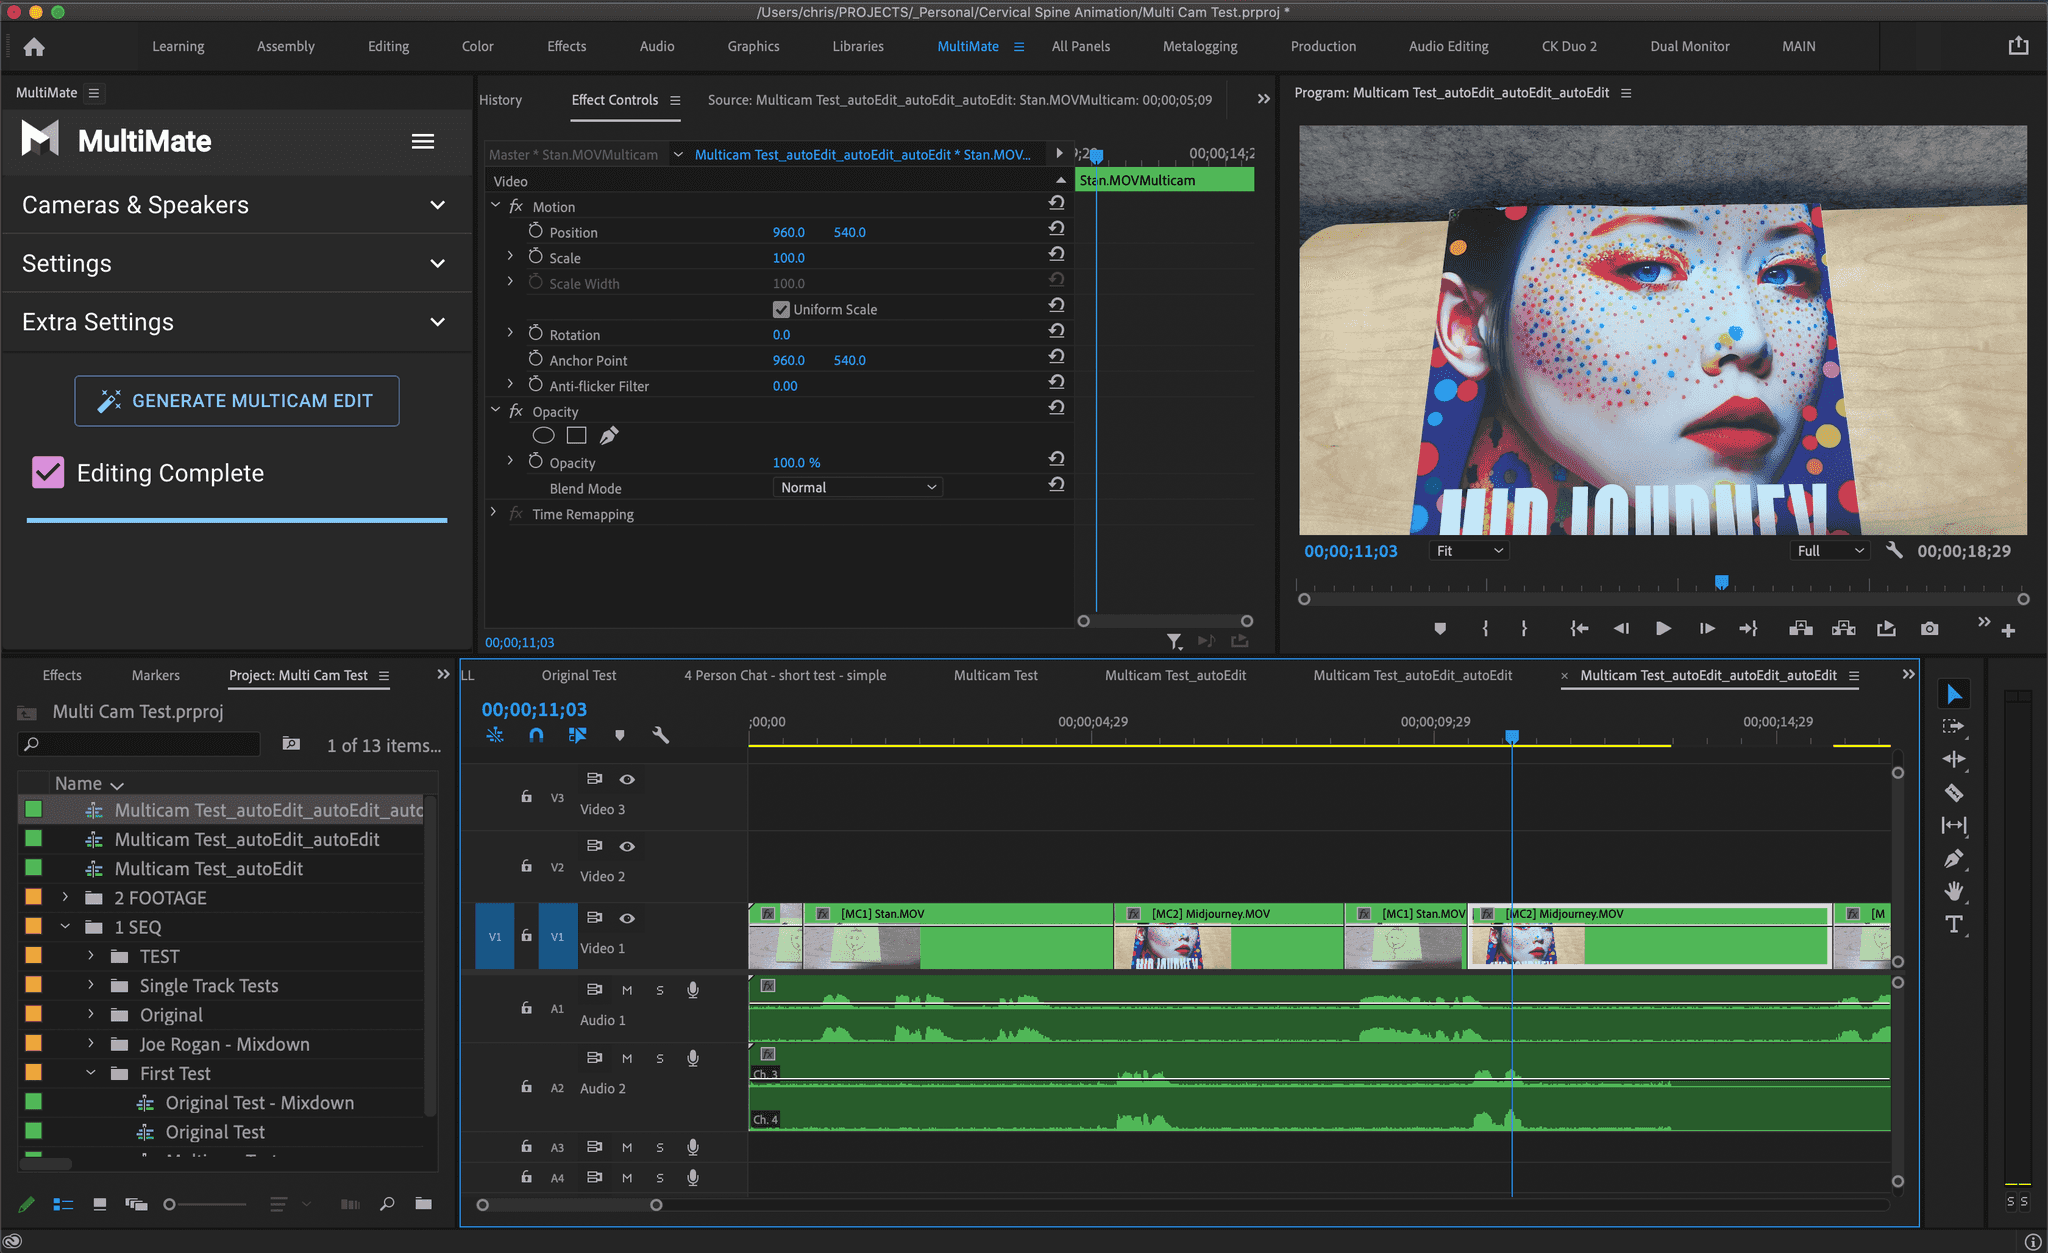Image resolution: width=2048 pixels, height=1253 pixels.
Task: Toggle Video 2 track output eye
Action: [627, 846]
